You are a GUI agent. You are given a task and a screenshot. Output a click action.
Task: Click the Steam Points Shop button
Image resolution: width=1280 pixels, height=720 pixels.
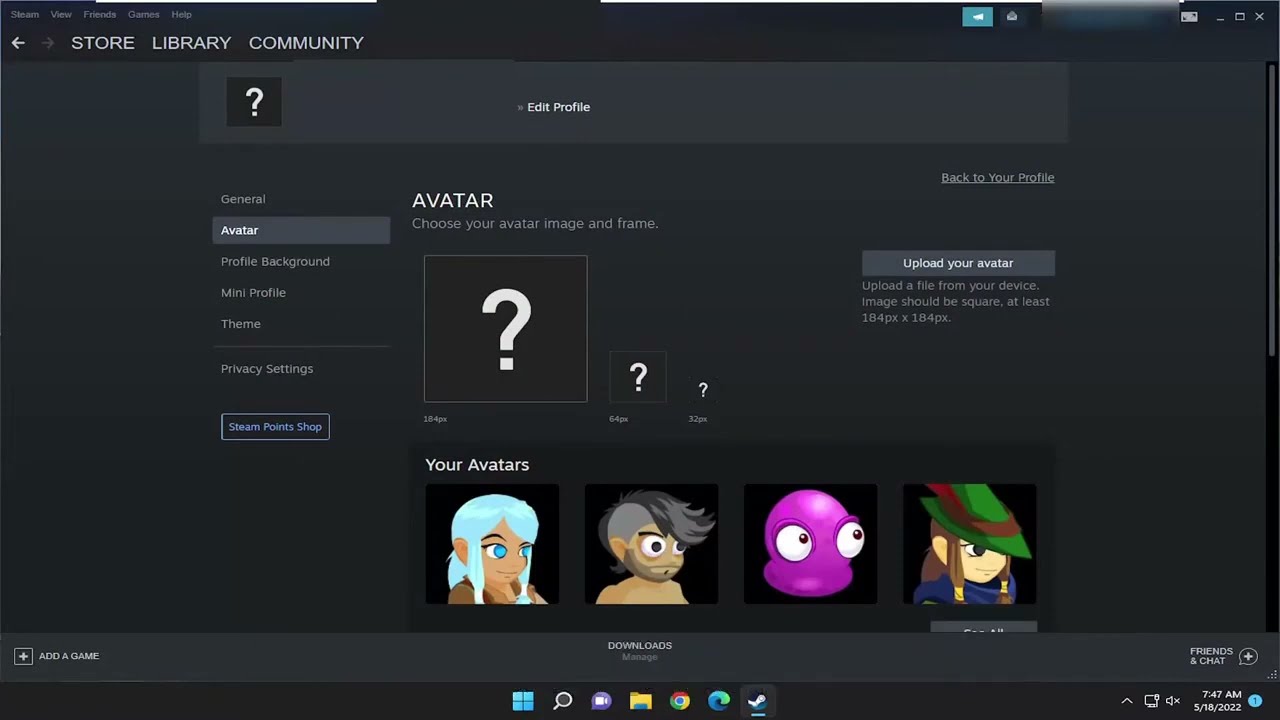coord(275,427)
